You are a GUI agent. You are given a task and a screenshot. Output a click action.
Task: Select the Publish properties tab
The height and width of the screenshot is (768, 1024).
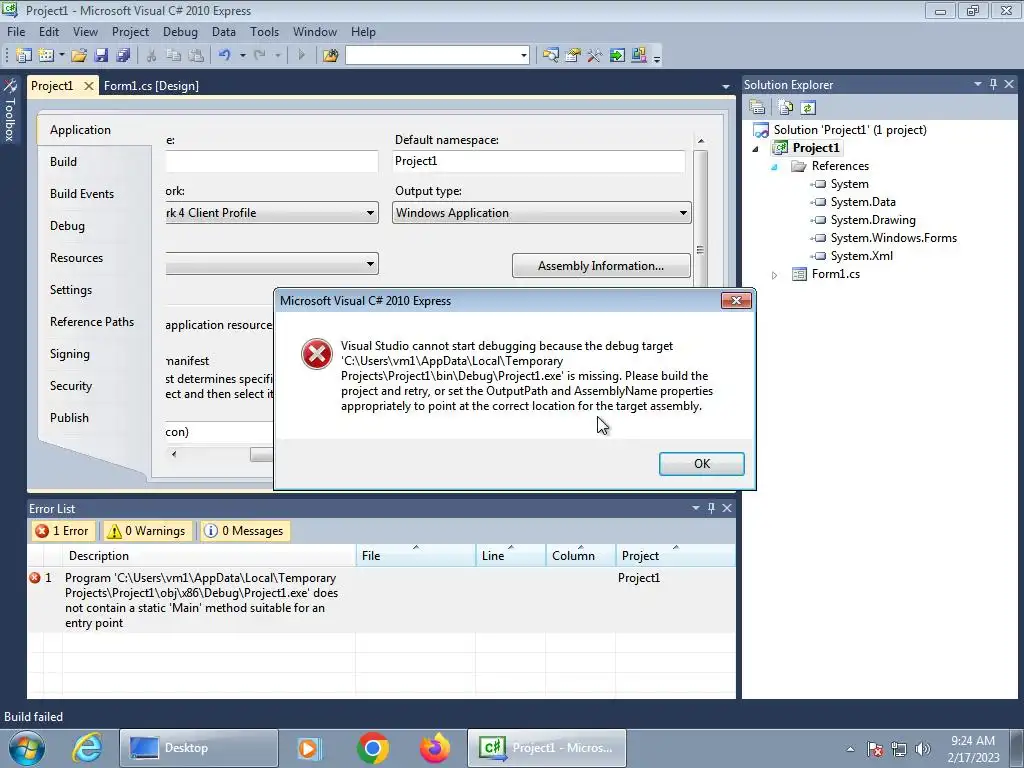coord(69,418)
